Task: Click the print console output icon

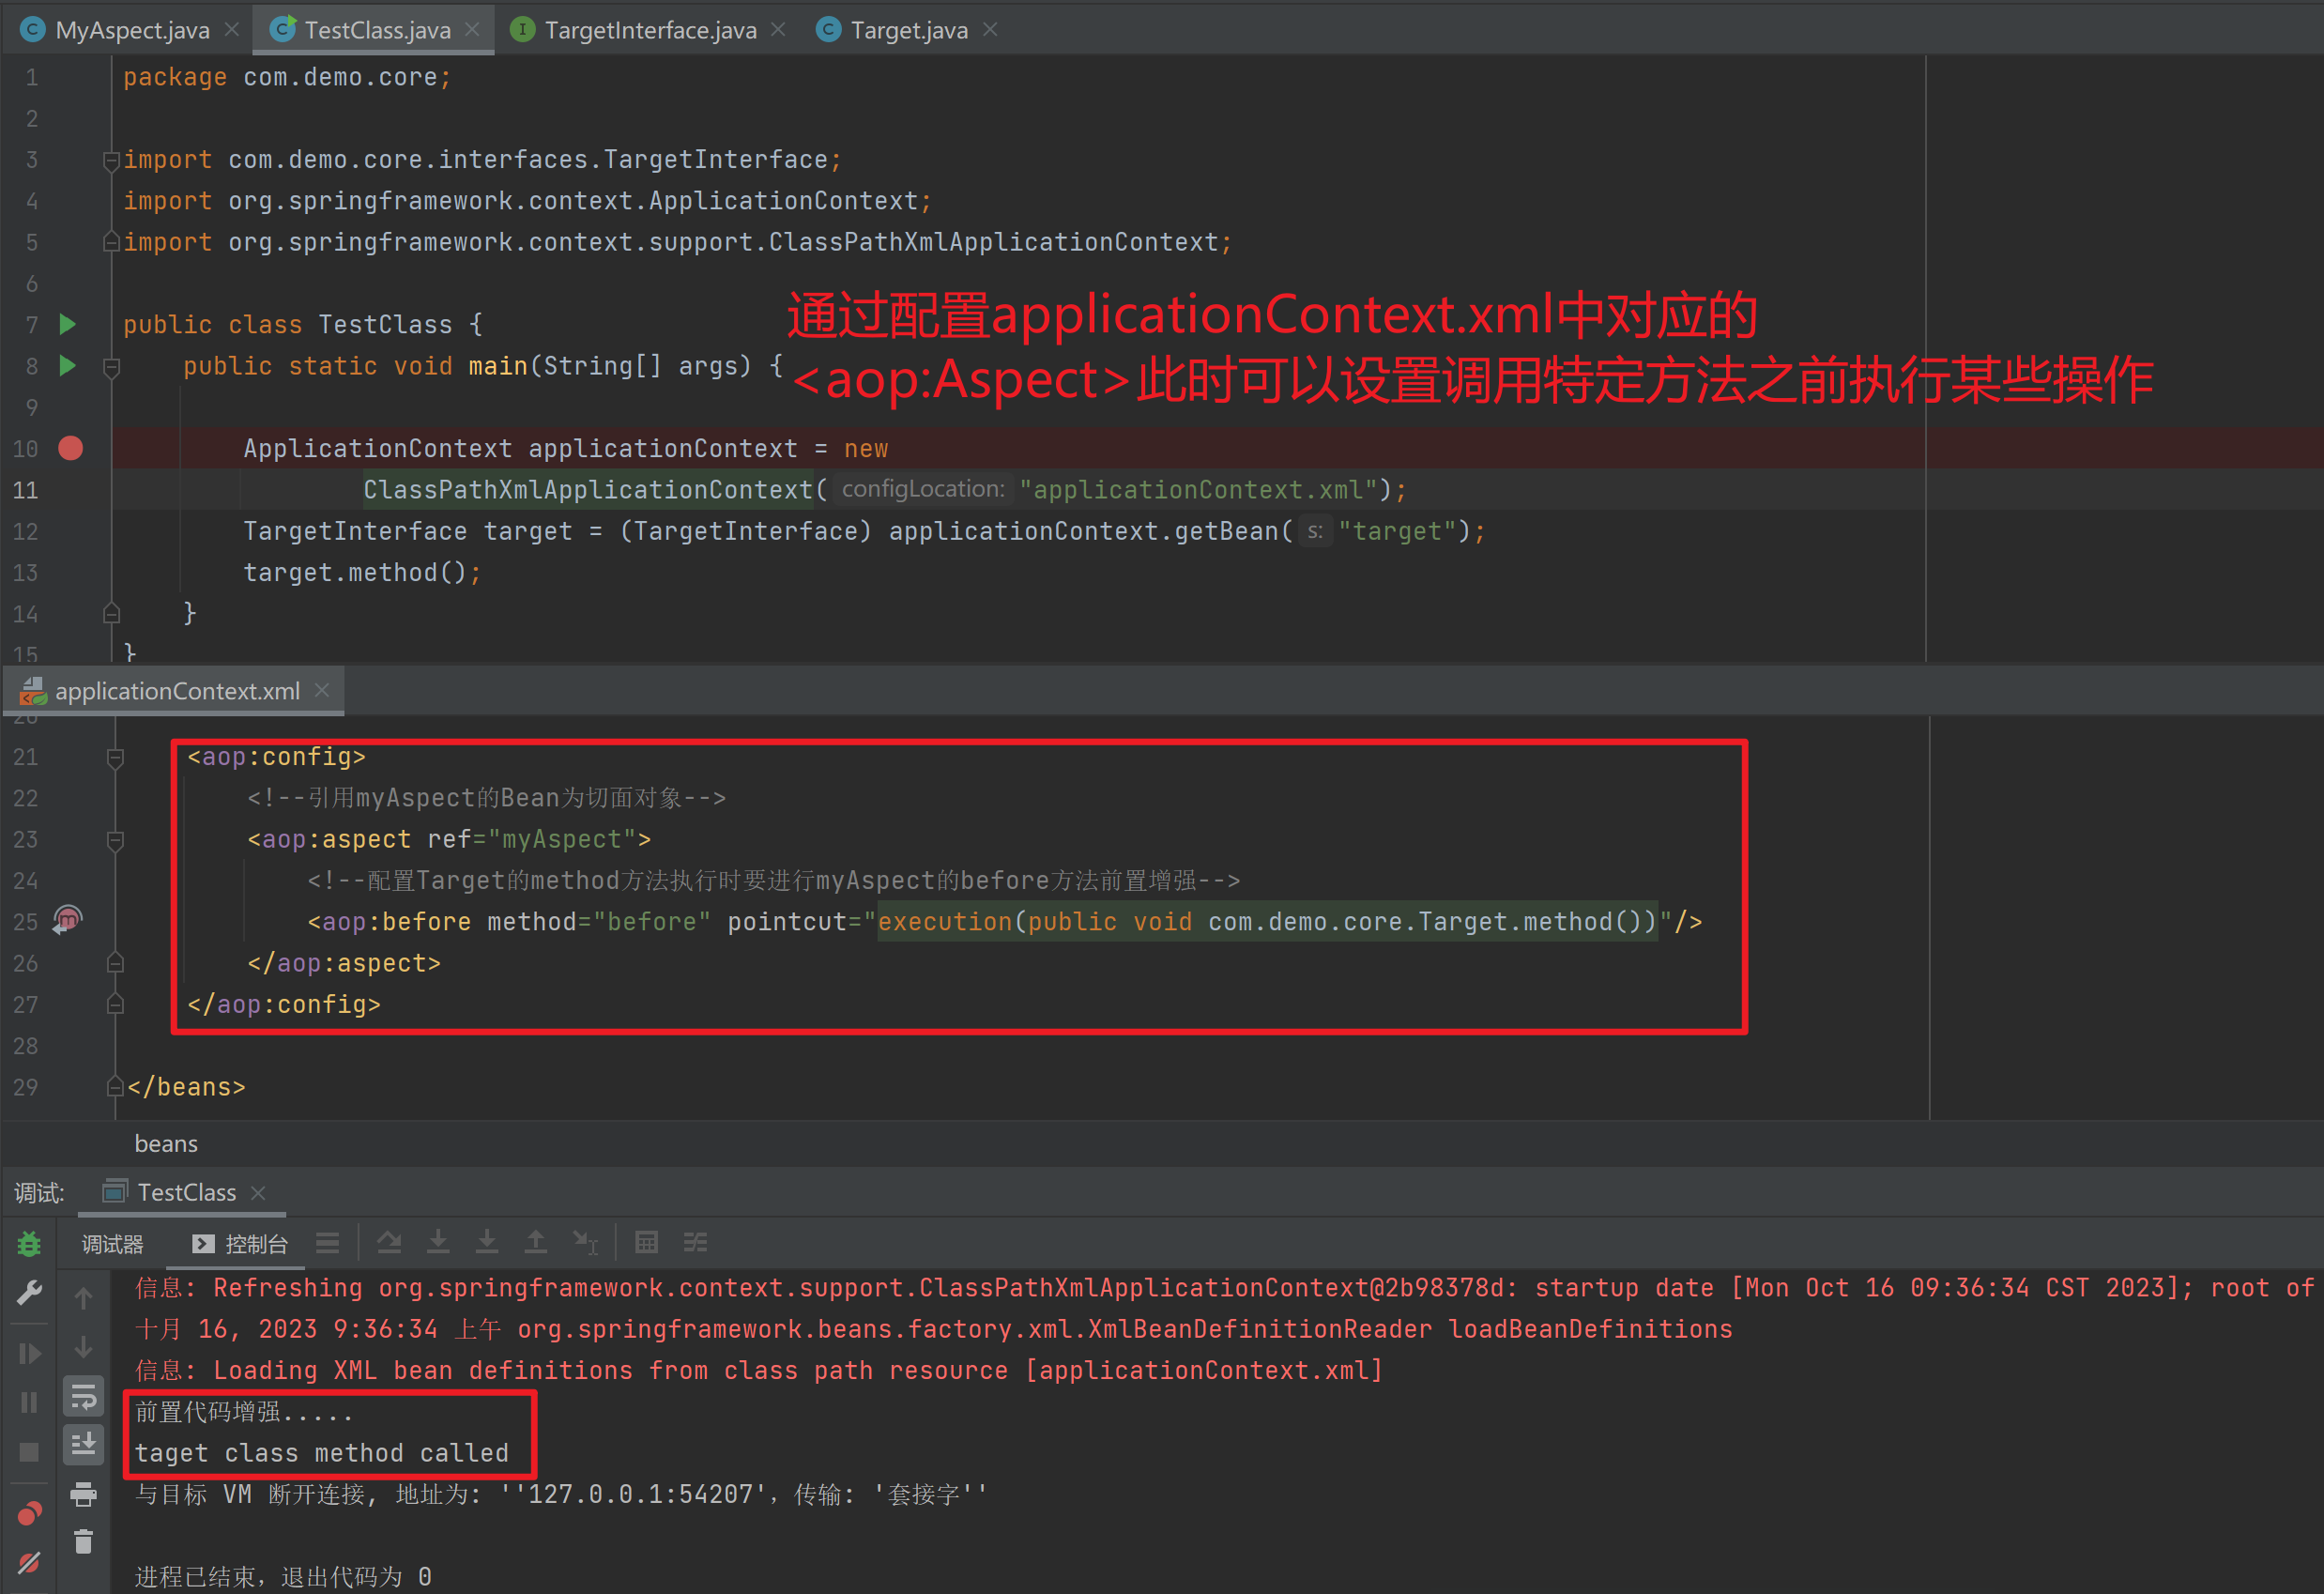Action: 83,1494
